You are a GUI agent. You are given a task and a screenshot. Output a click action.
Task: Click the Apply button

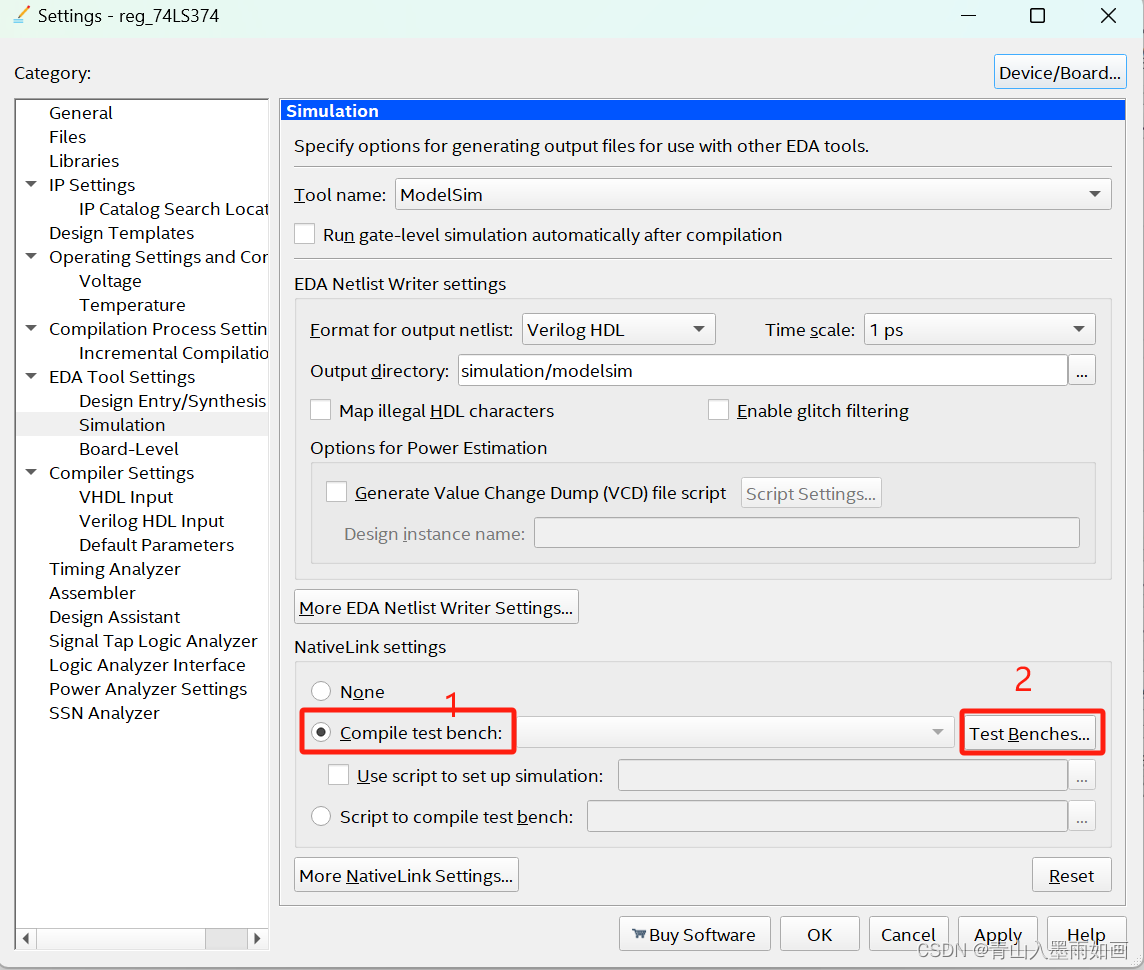click(997, 934)
